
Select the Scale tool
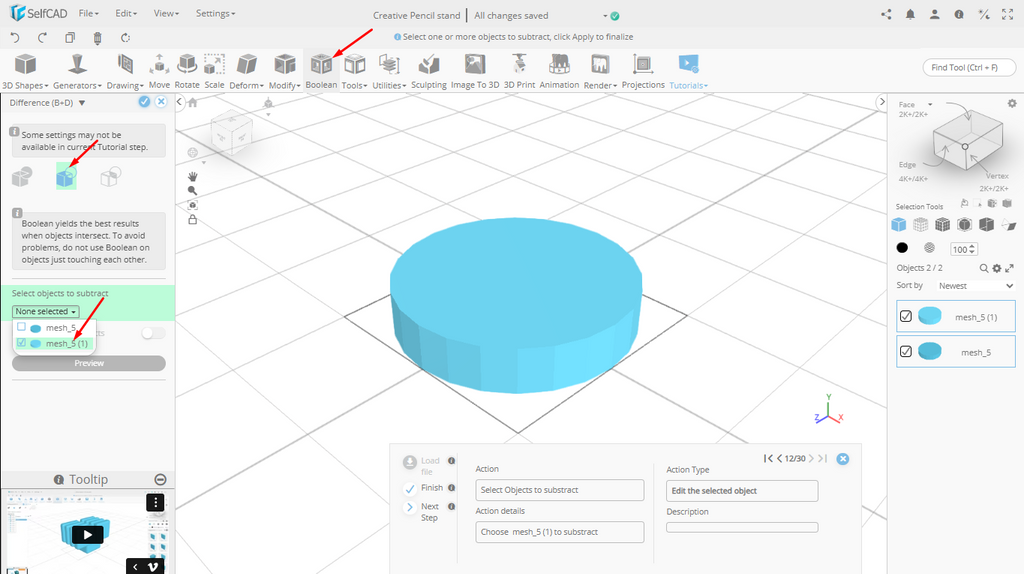coord(214,72)
